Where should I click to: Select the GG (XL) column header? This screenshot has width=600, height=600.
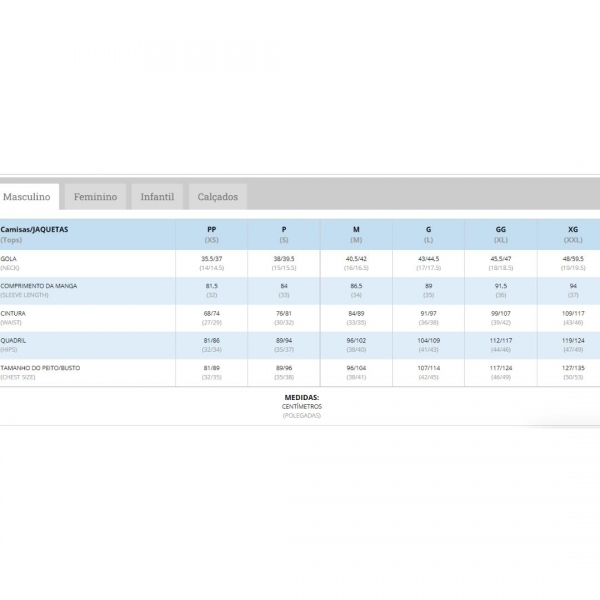pos(501,234)
